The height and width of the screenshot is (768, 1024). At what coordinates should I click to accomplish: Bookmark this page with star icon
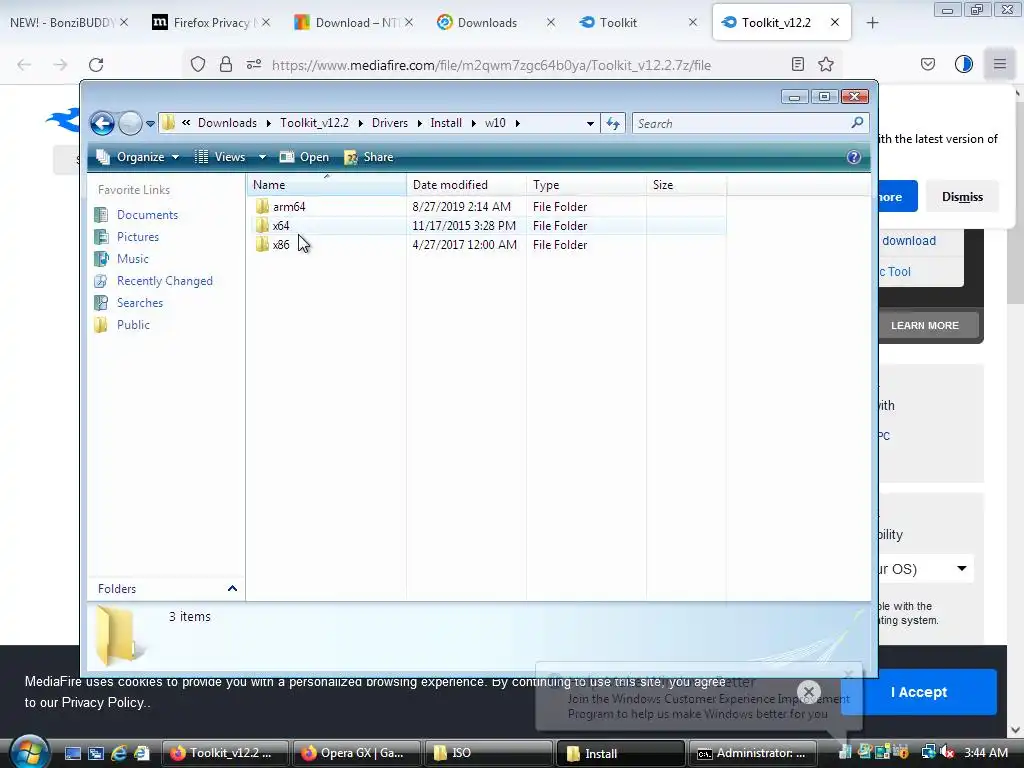pos(826,64)
